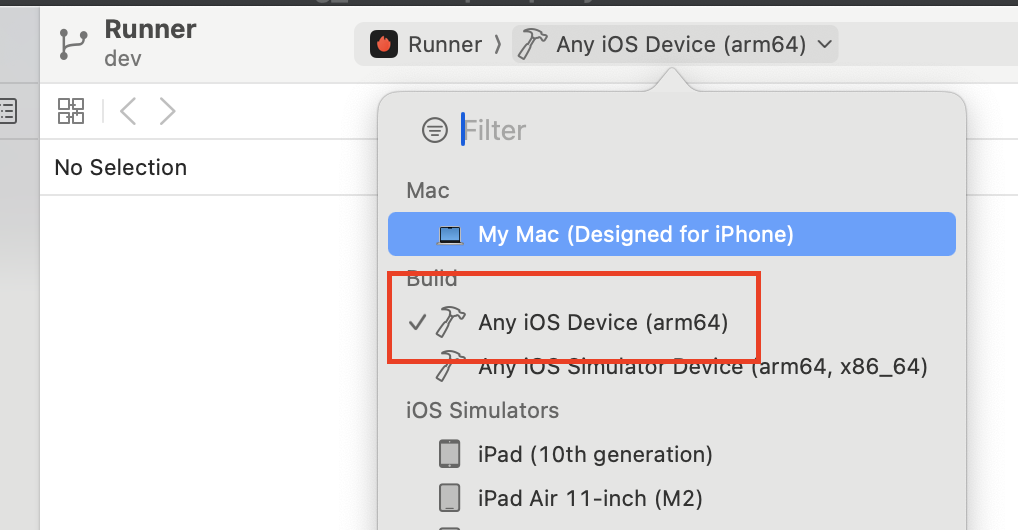Select My Mac (Designed for iPhone)

coord(672,234)
